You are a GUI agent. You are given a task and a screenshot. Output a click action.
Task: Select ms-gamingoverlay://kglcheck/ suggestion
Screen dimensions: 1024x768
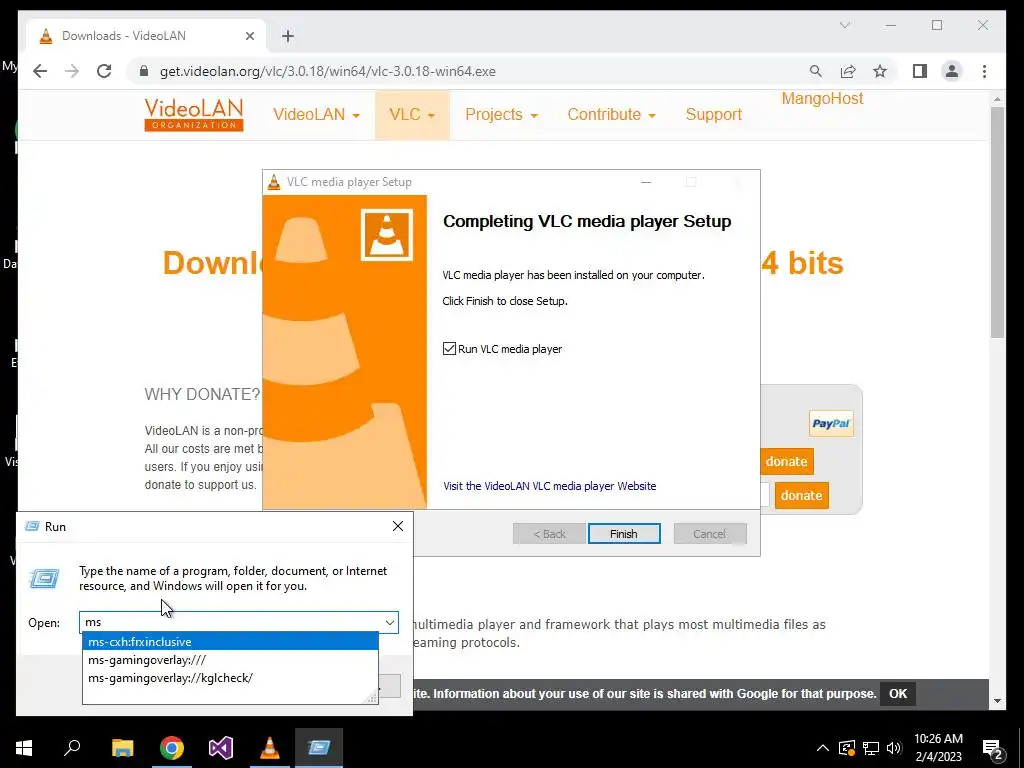click(x=230, y=678)
